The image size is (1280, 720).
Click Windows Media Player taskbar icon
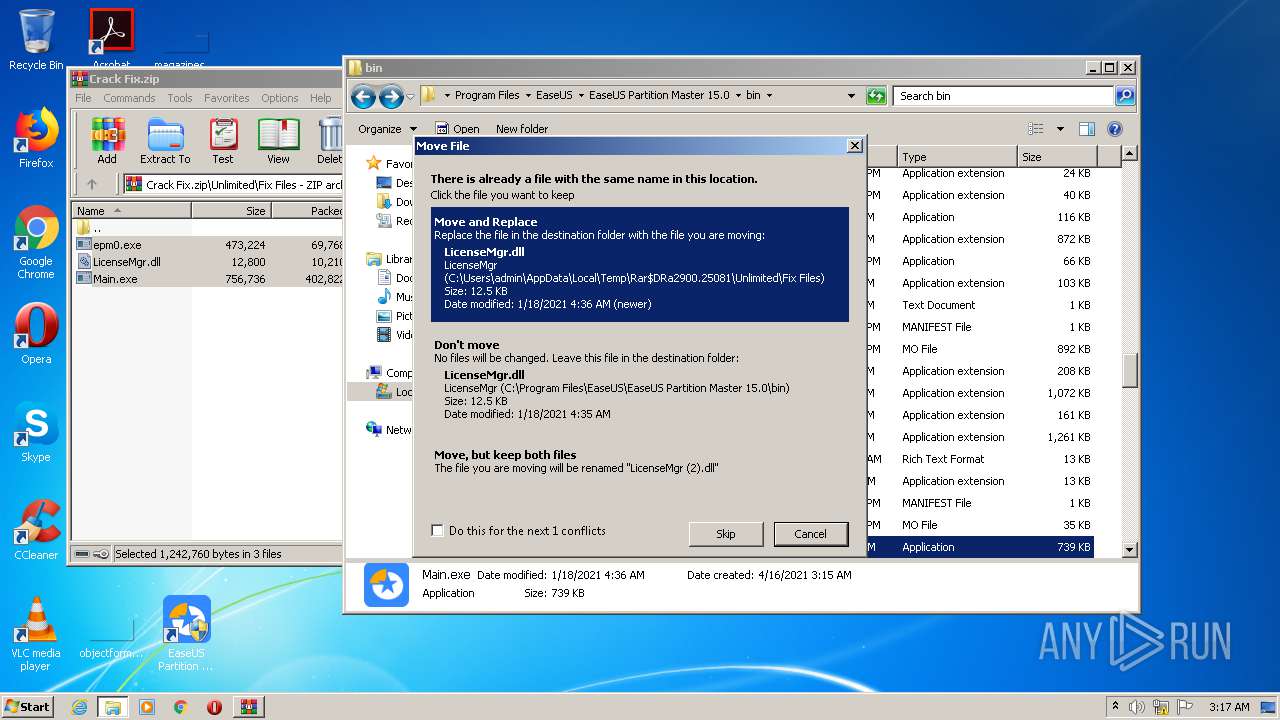(x=147, y=707)
